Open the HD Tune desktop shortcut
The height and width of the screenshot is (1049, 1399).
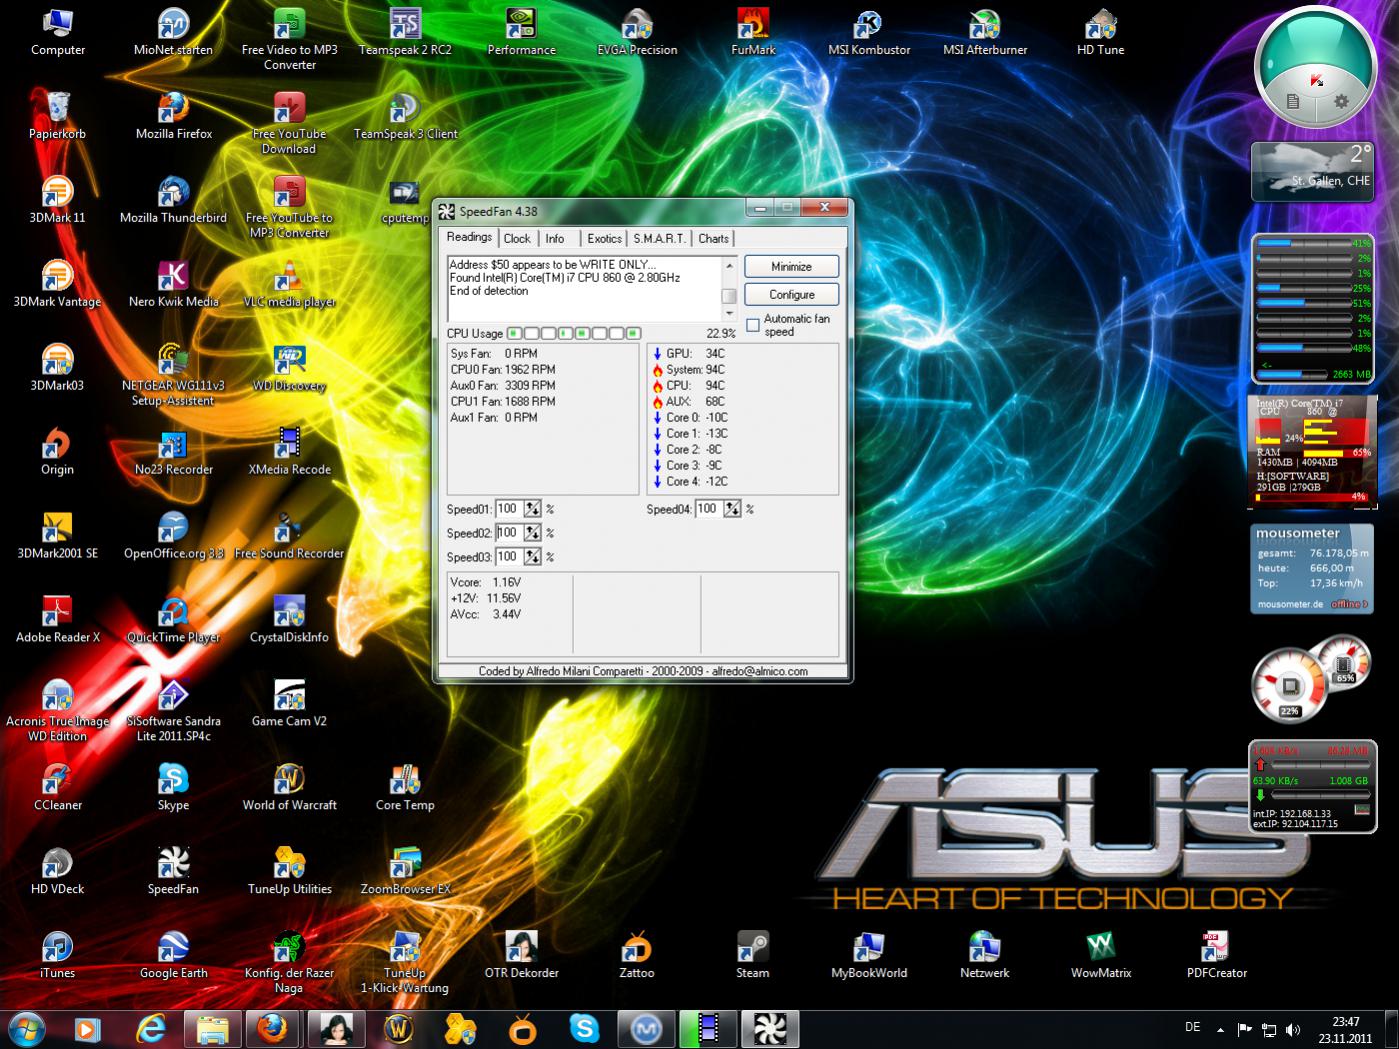click(x=1100, y=30)
